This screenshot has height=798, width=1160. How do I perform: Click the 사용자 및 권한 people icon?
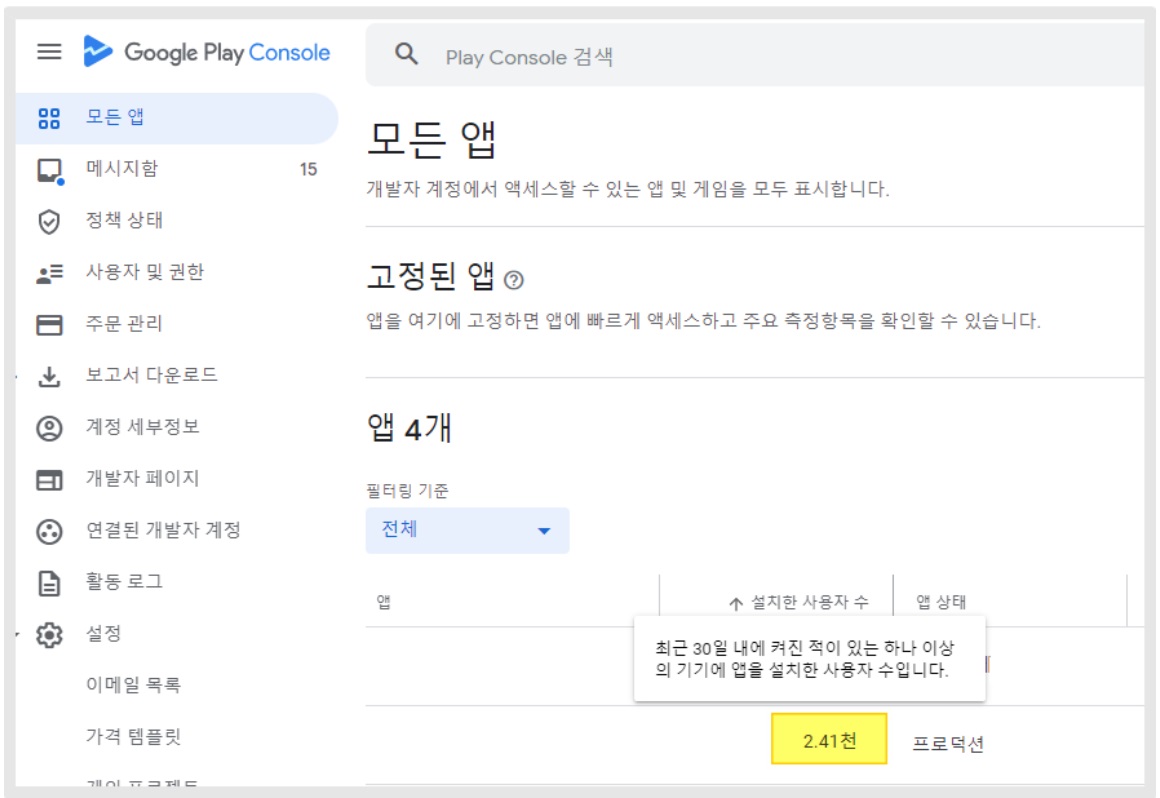click(50, 274)
